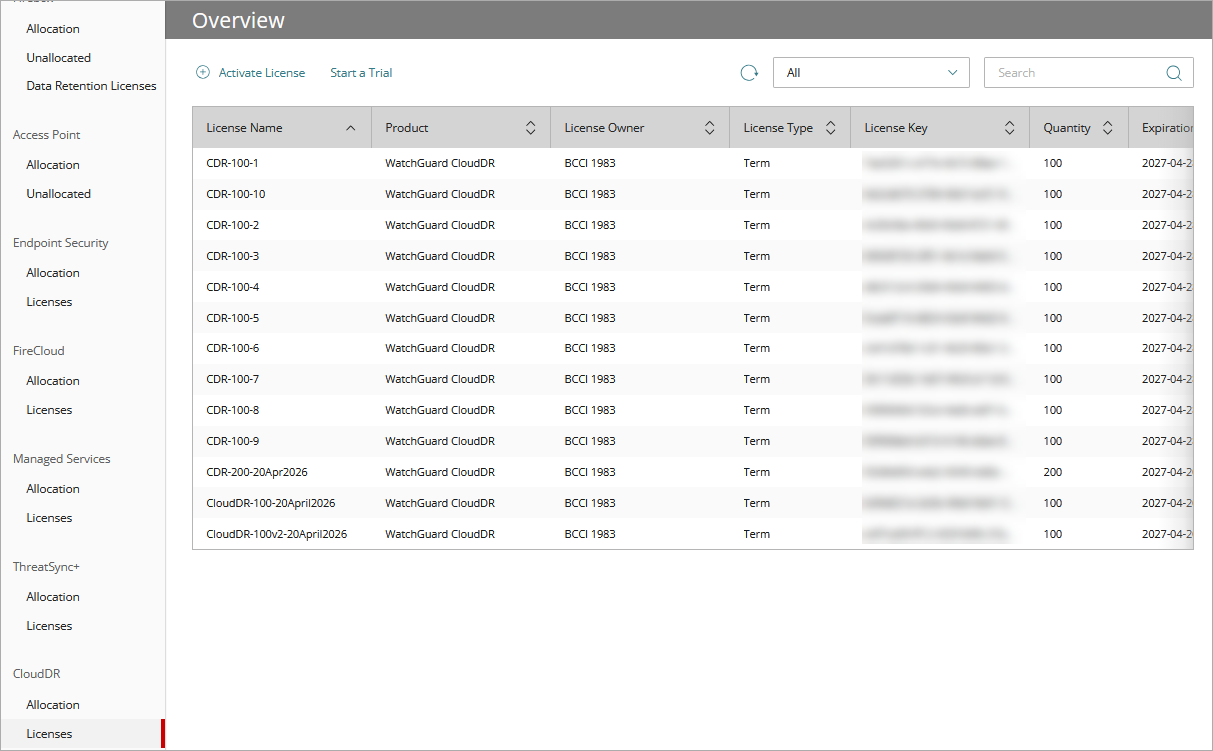1213x751 pixels.
Task: Click the Activate License link
Action: (262, 73)
